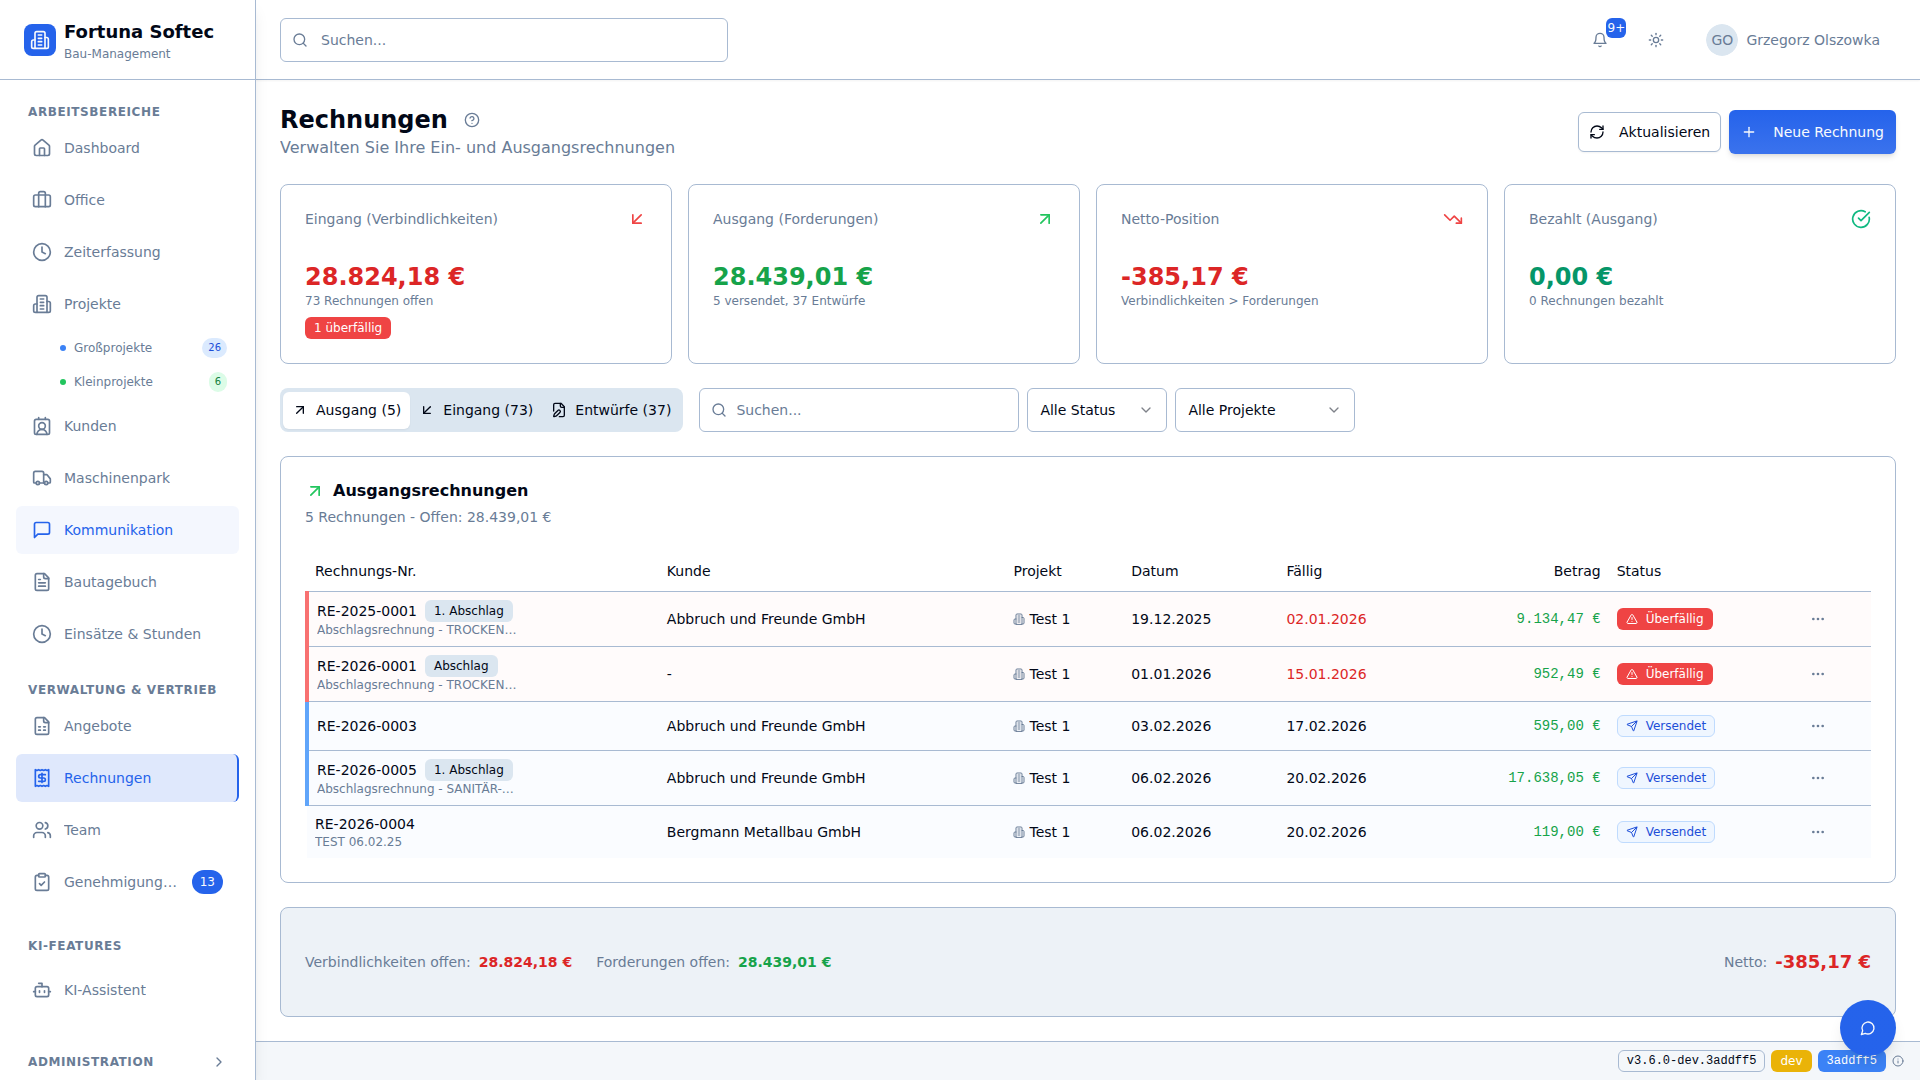
Task: Click the help icon beside Rechnungen title
Action: point(472,120)
